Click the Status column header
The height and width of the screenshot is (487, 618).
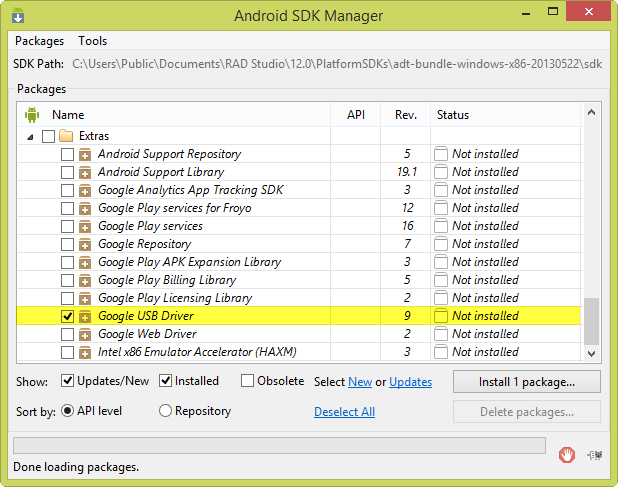point(453,115)
